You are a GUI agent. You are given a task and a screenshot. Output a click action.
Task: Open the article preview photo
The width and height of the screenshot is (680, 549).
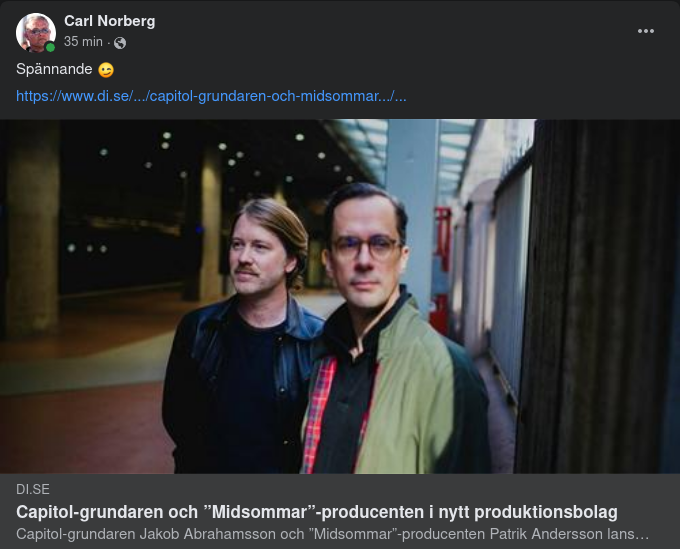pos(340,296)
